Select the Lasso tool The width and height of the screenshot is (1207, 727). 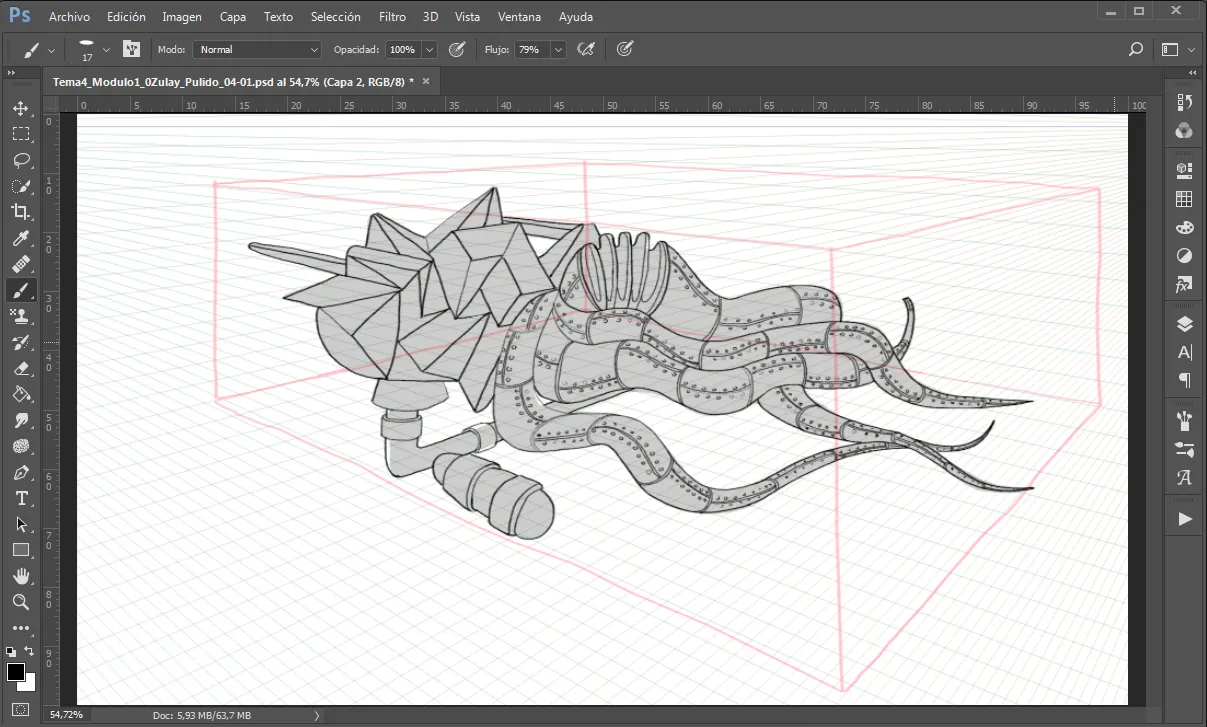[x=21, y=160]
